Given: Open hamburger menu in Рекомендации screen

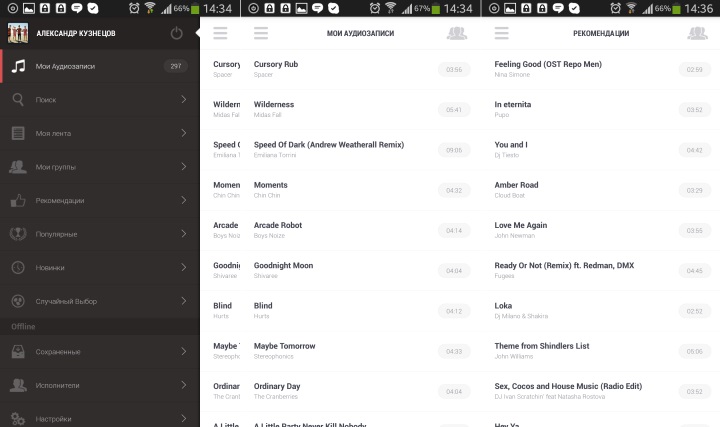Looking at the screenshot, I should coord(501,33).
